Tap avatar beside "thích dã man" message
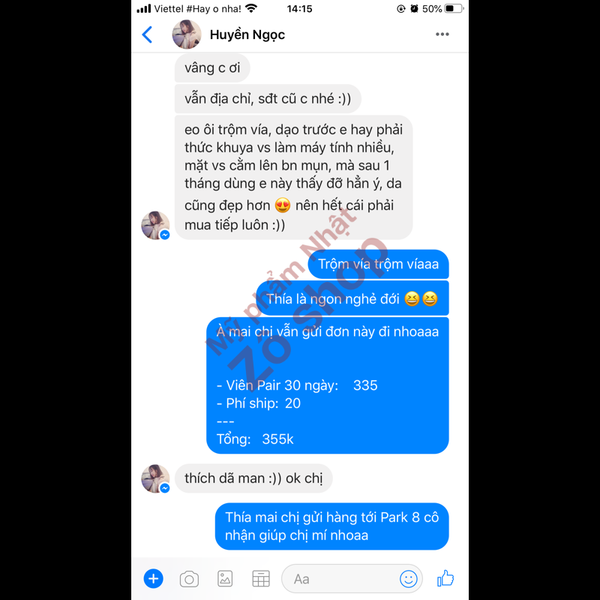Image resolution: width=600 pixels, height=600 pixels. click(155, 478)
